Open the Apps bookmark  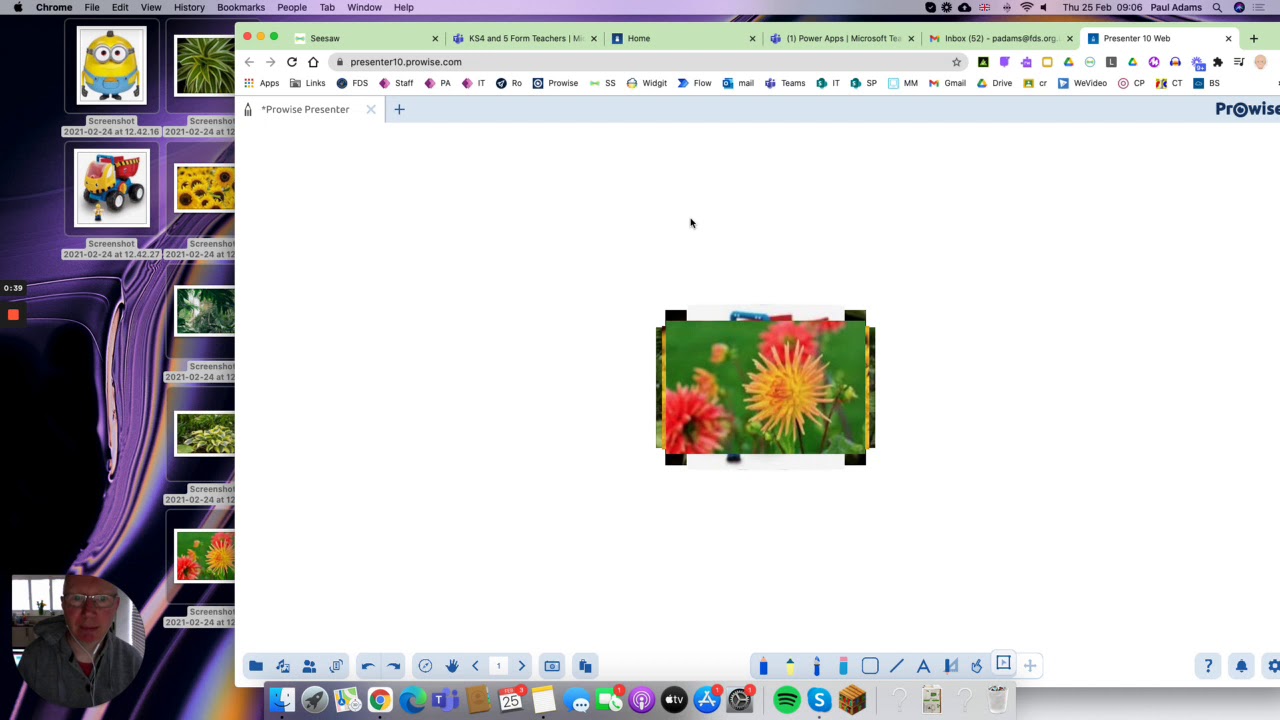pos(262,83)
